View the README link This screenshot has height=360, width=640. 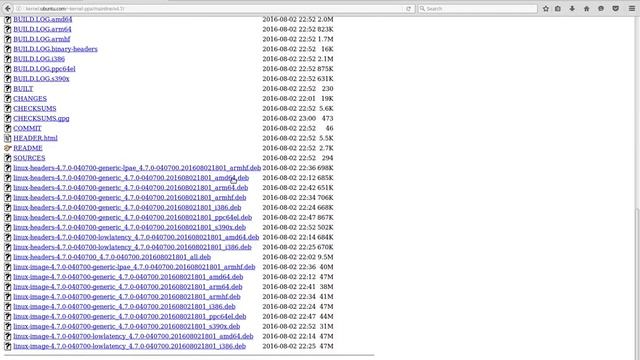click(x=28, y=148)
